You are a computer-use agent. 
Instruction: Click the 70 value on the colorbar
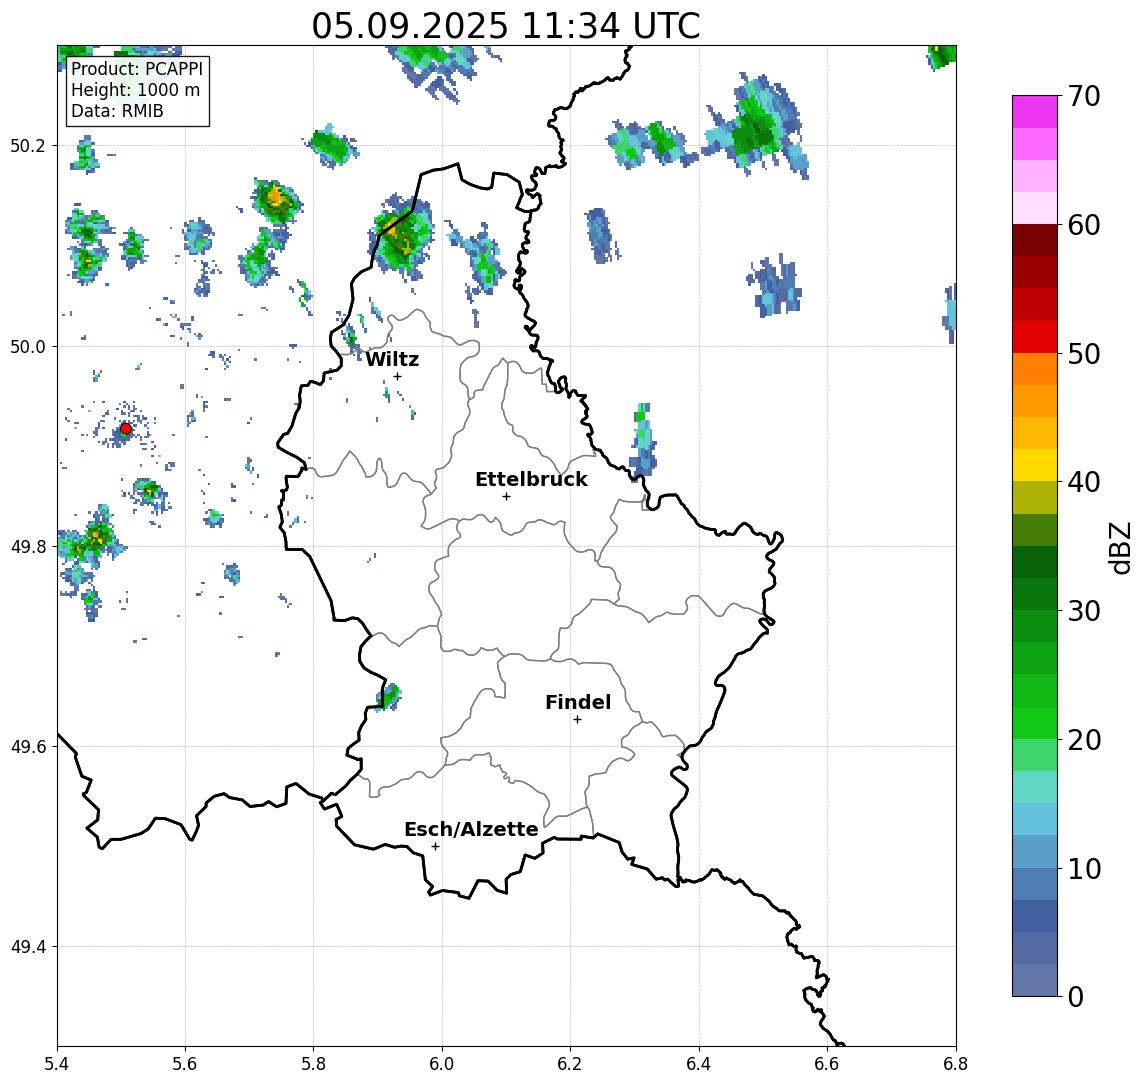click(1084, 96)
